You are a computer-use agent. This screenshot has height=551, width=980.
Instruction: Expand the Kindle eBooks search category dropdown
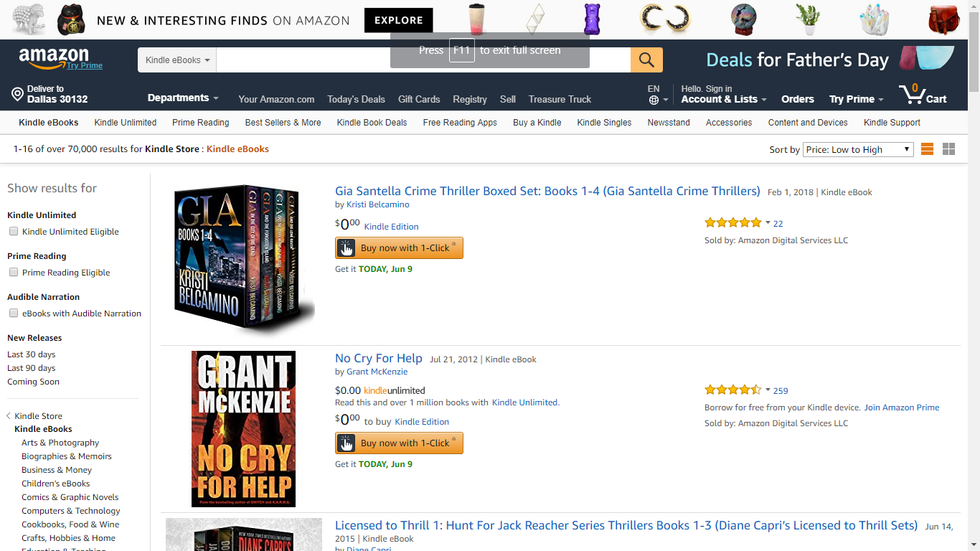click(178, 60)
